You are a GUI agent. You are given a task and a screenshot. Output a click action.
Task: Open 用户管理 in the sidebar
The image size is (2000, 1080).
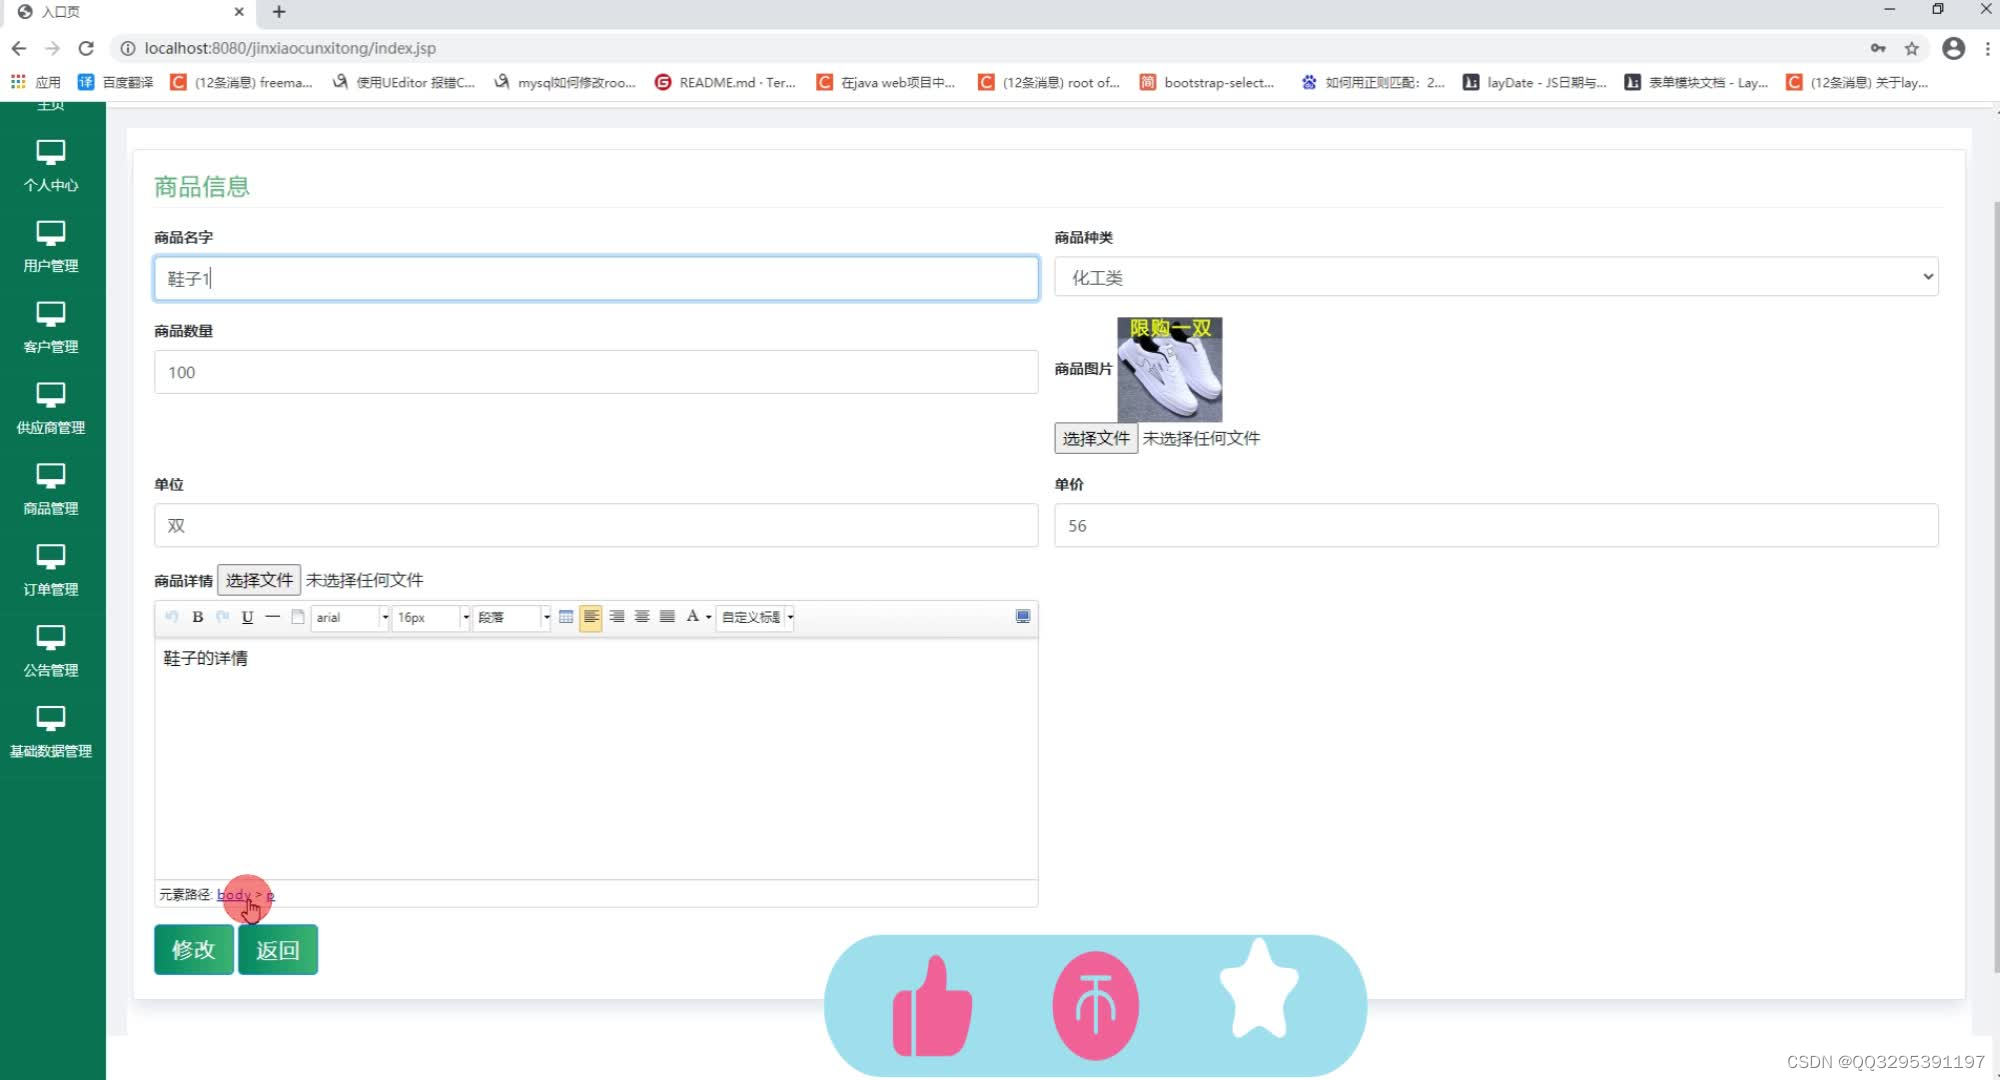pos(51,247)
